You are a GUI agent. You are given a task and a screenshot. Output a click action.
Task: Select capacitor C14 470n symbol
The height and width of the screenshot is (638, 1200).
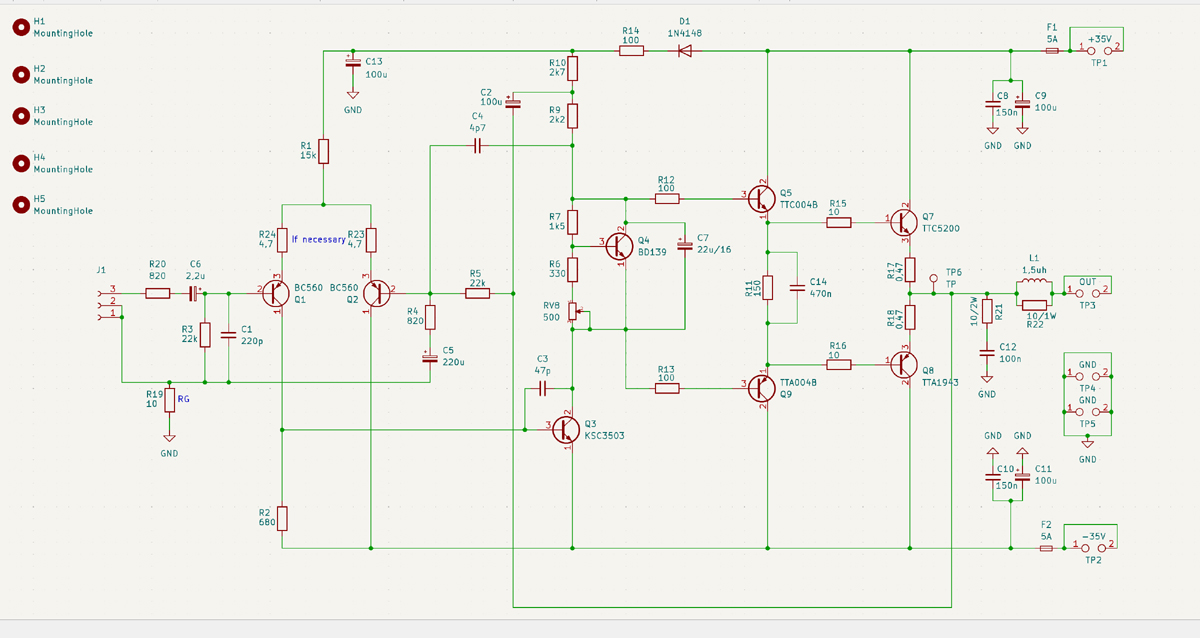point(797,288)
